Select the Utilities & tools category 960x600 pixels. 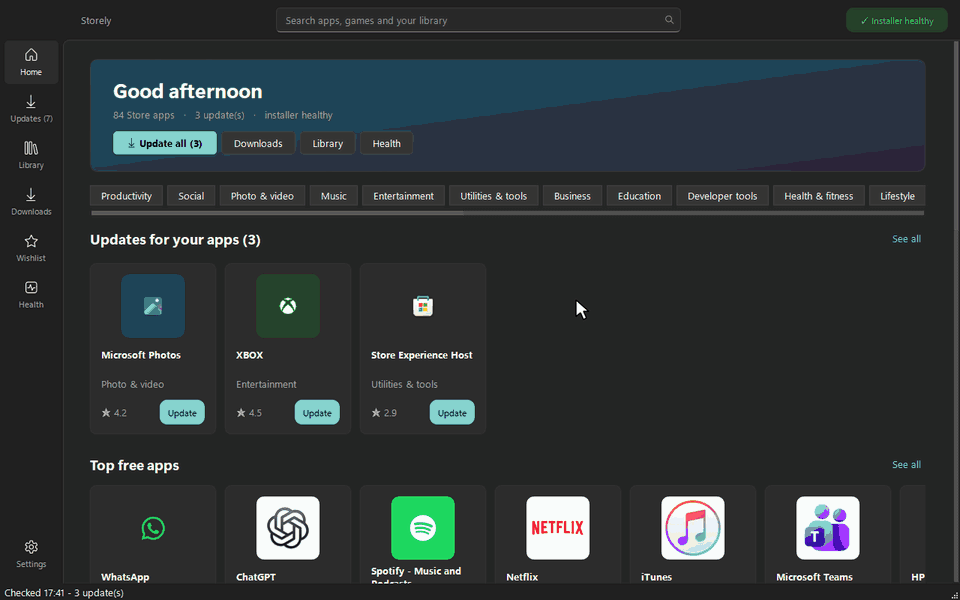tap(493, 196)
